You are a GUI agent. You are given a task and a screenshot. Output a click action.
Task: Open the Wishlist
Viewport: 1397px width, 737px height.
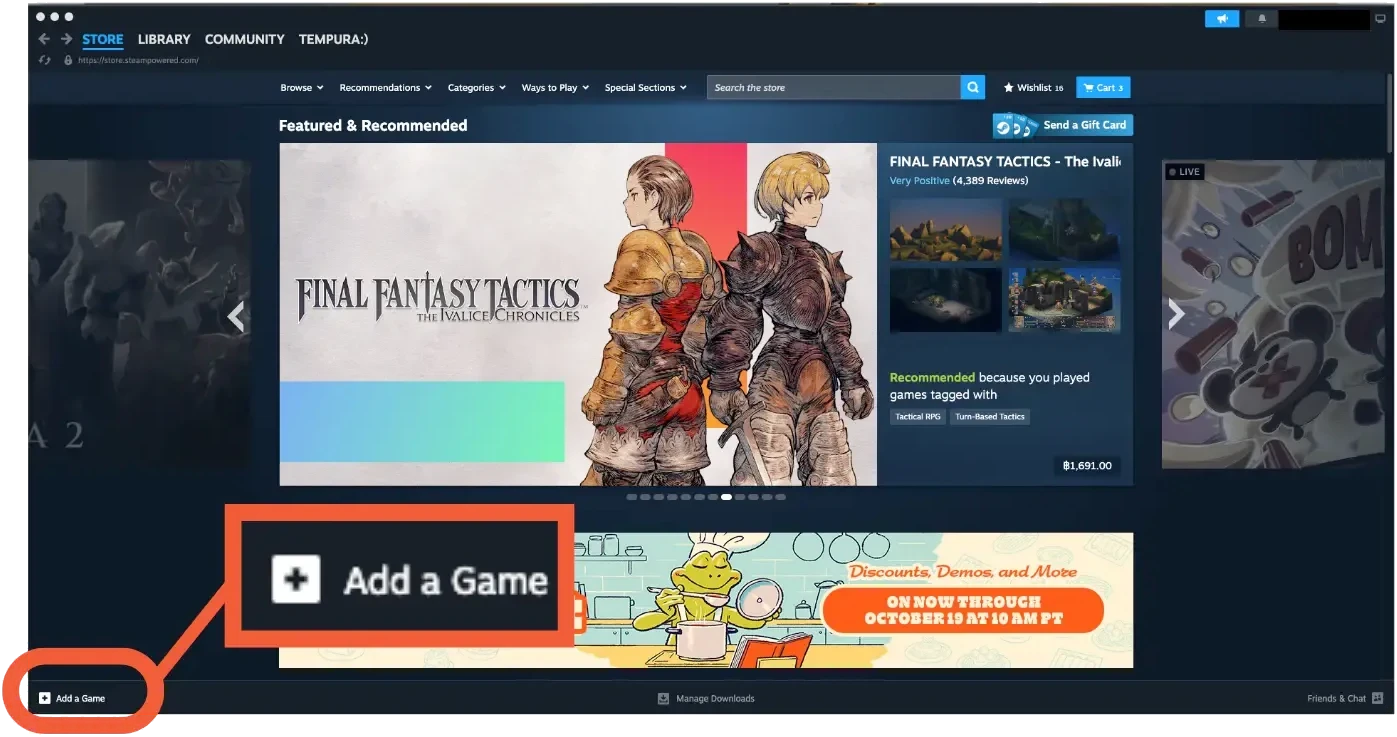[1034, 88]
